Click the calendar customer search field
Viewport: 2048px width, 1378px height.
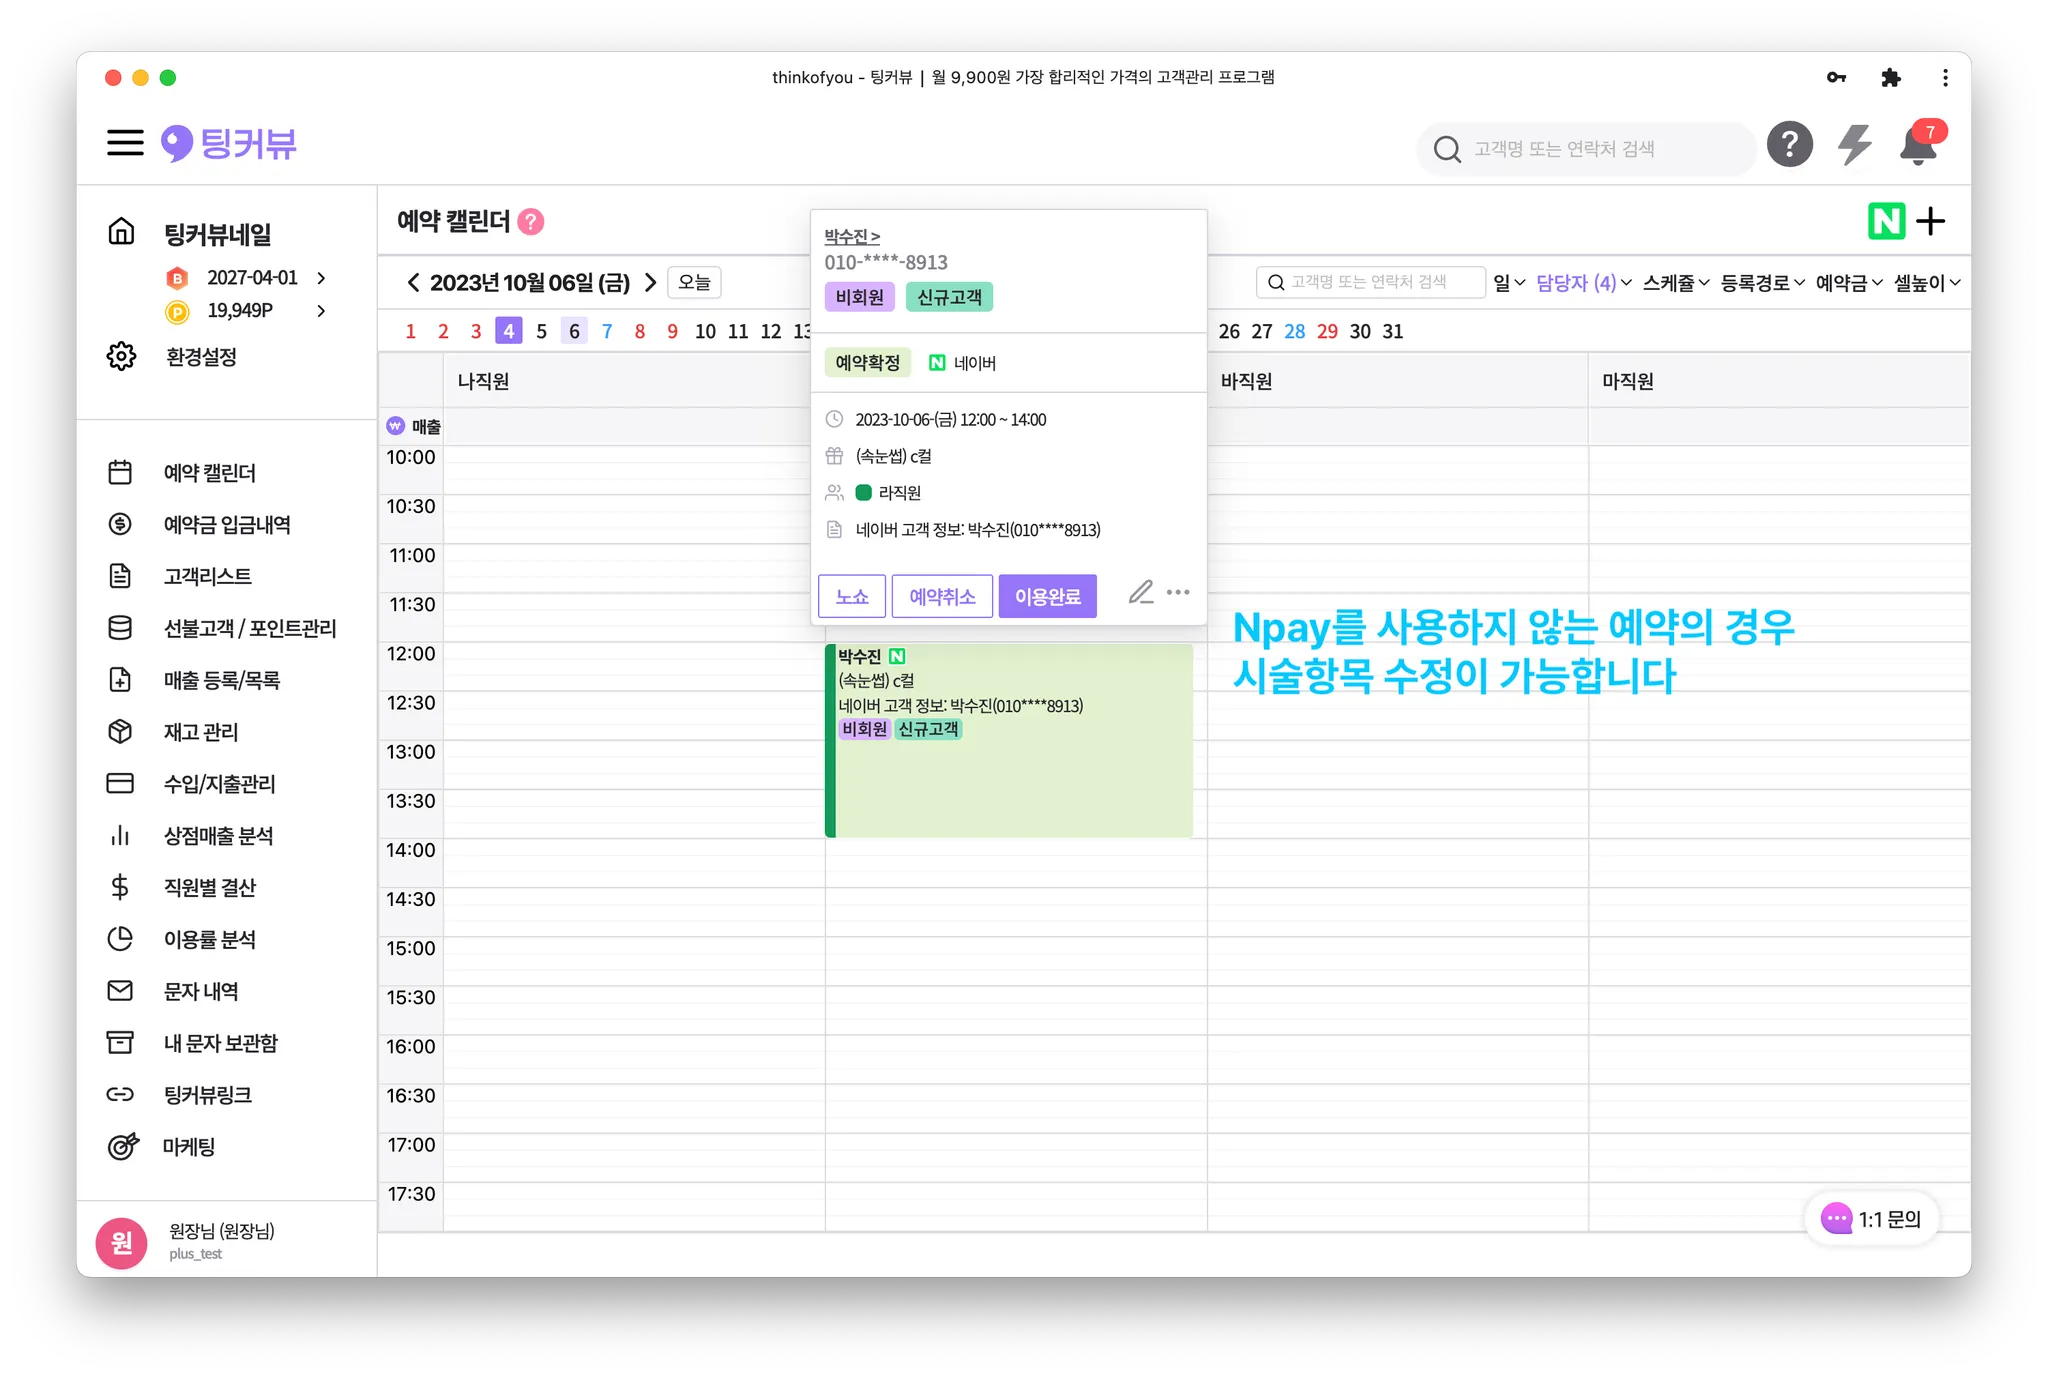[x=1370, y=283]
